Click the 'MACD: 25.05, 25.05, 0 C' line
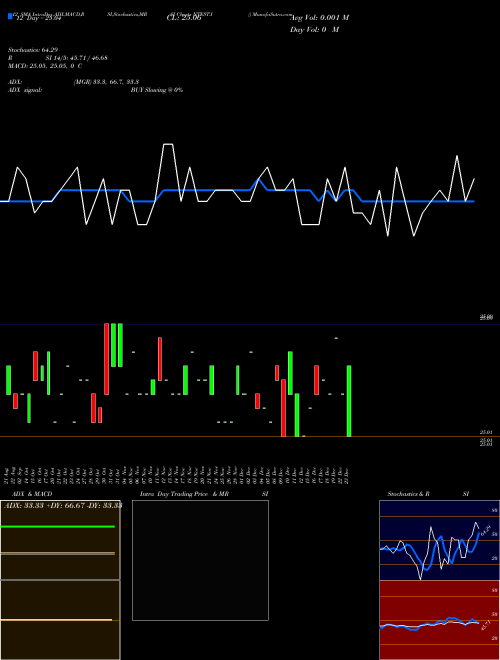The width and height of the screenshot is (500, 660). tap(45, 66)
